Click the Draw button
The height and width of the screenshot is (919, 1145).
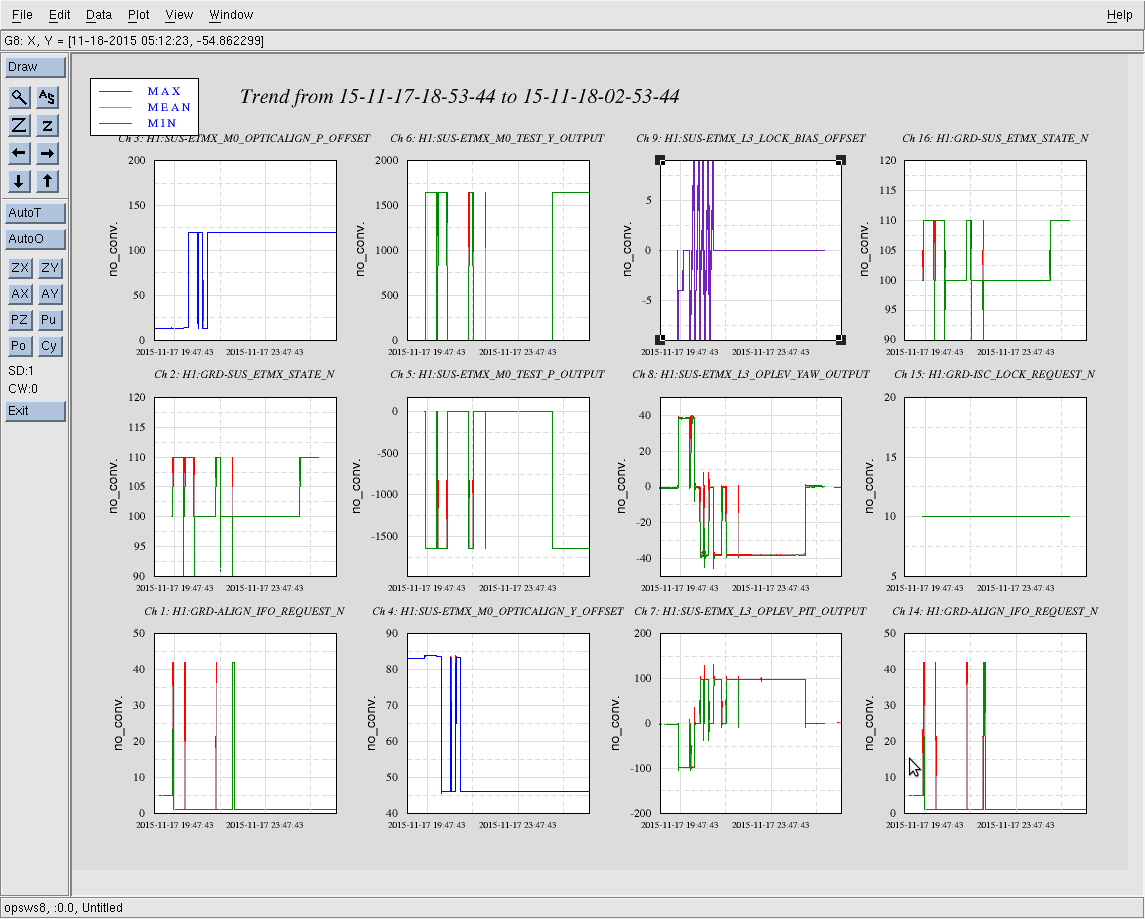click(x=35, y=66)
